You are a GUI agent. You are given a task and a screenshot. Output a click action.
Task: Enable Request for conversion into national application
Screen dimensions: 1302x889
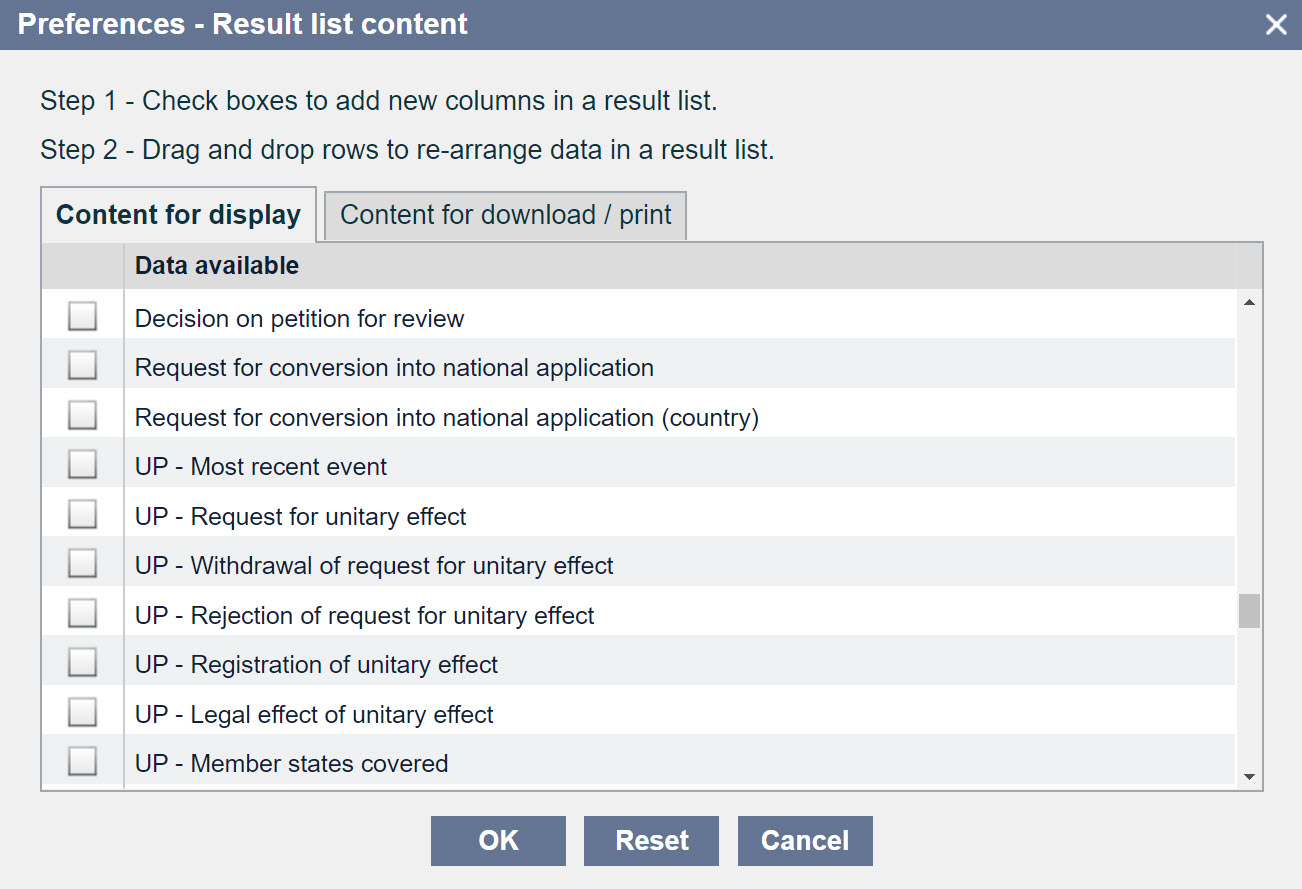[82, 367]
